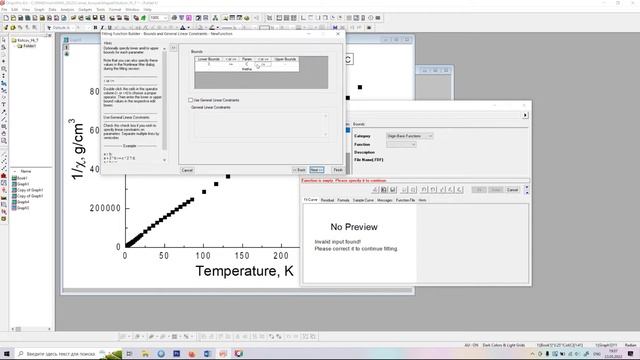Enable Use General Linear Constraints checkbox

coord(190,100)
